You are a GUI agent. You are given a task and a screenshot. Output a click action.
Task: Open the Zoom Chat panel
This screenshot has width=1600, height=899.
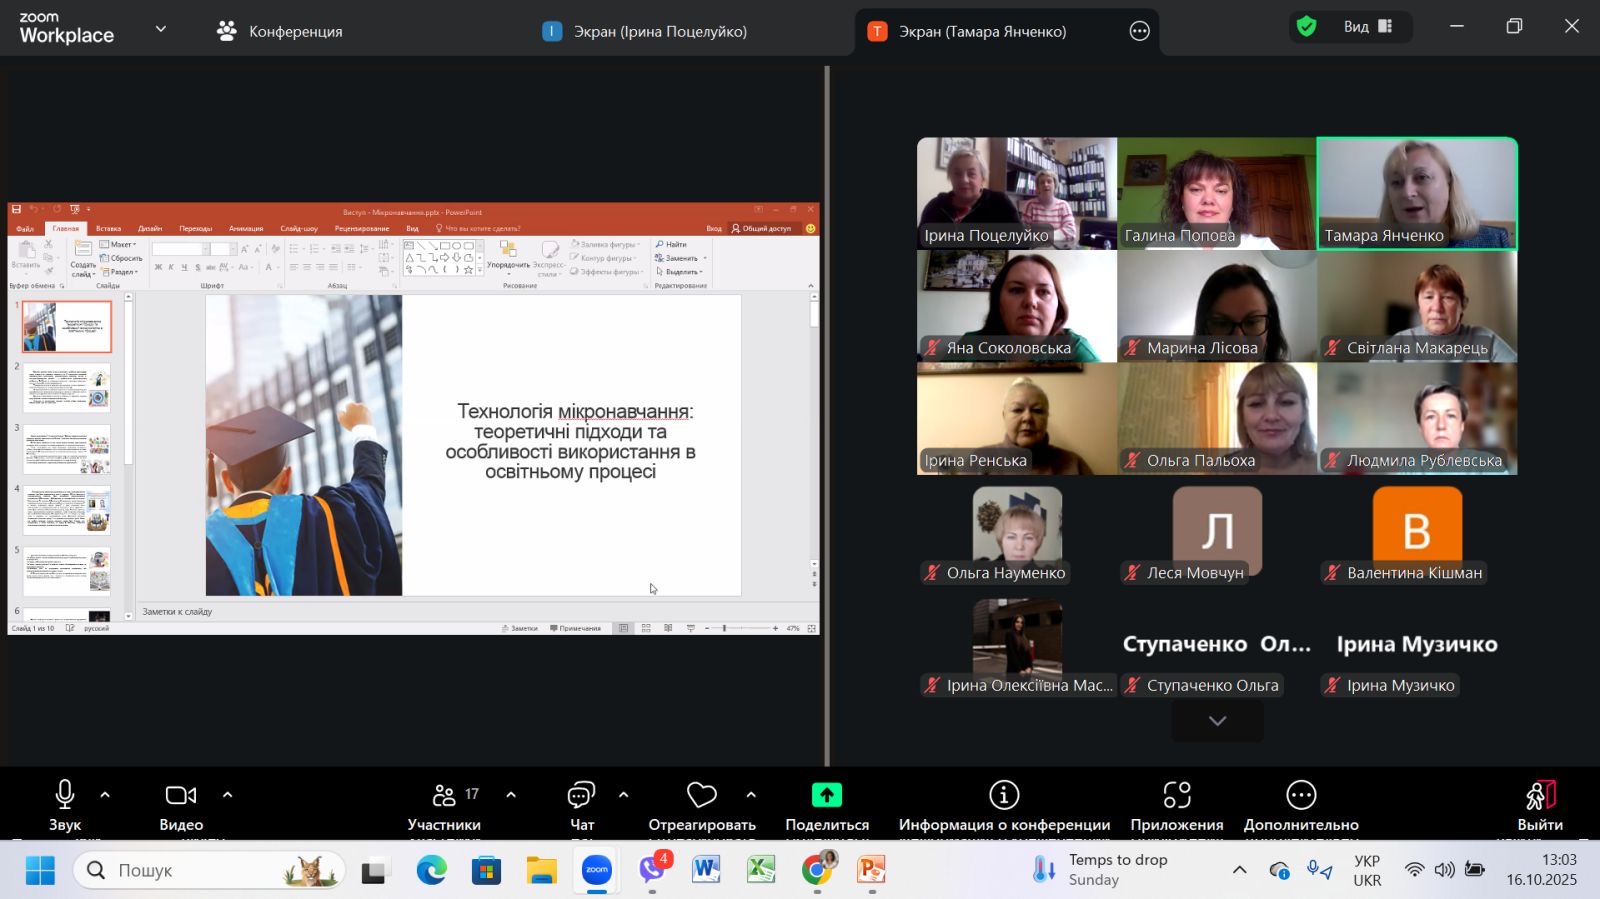click(581, 806)
